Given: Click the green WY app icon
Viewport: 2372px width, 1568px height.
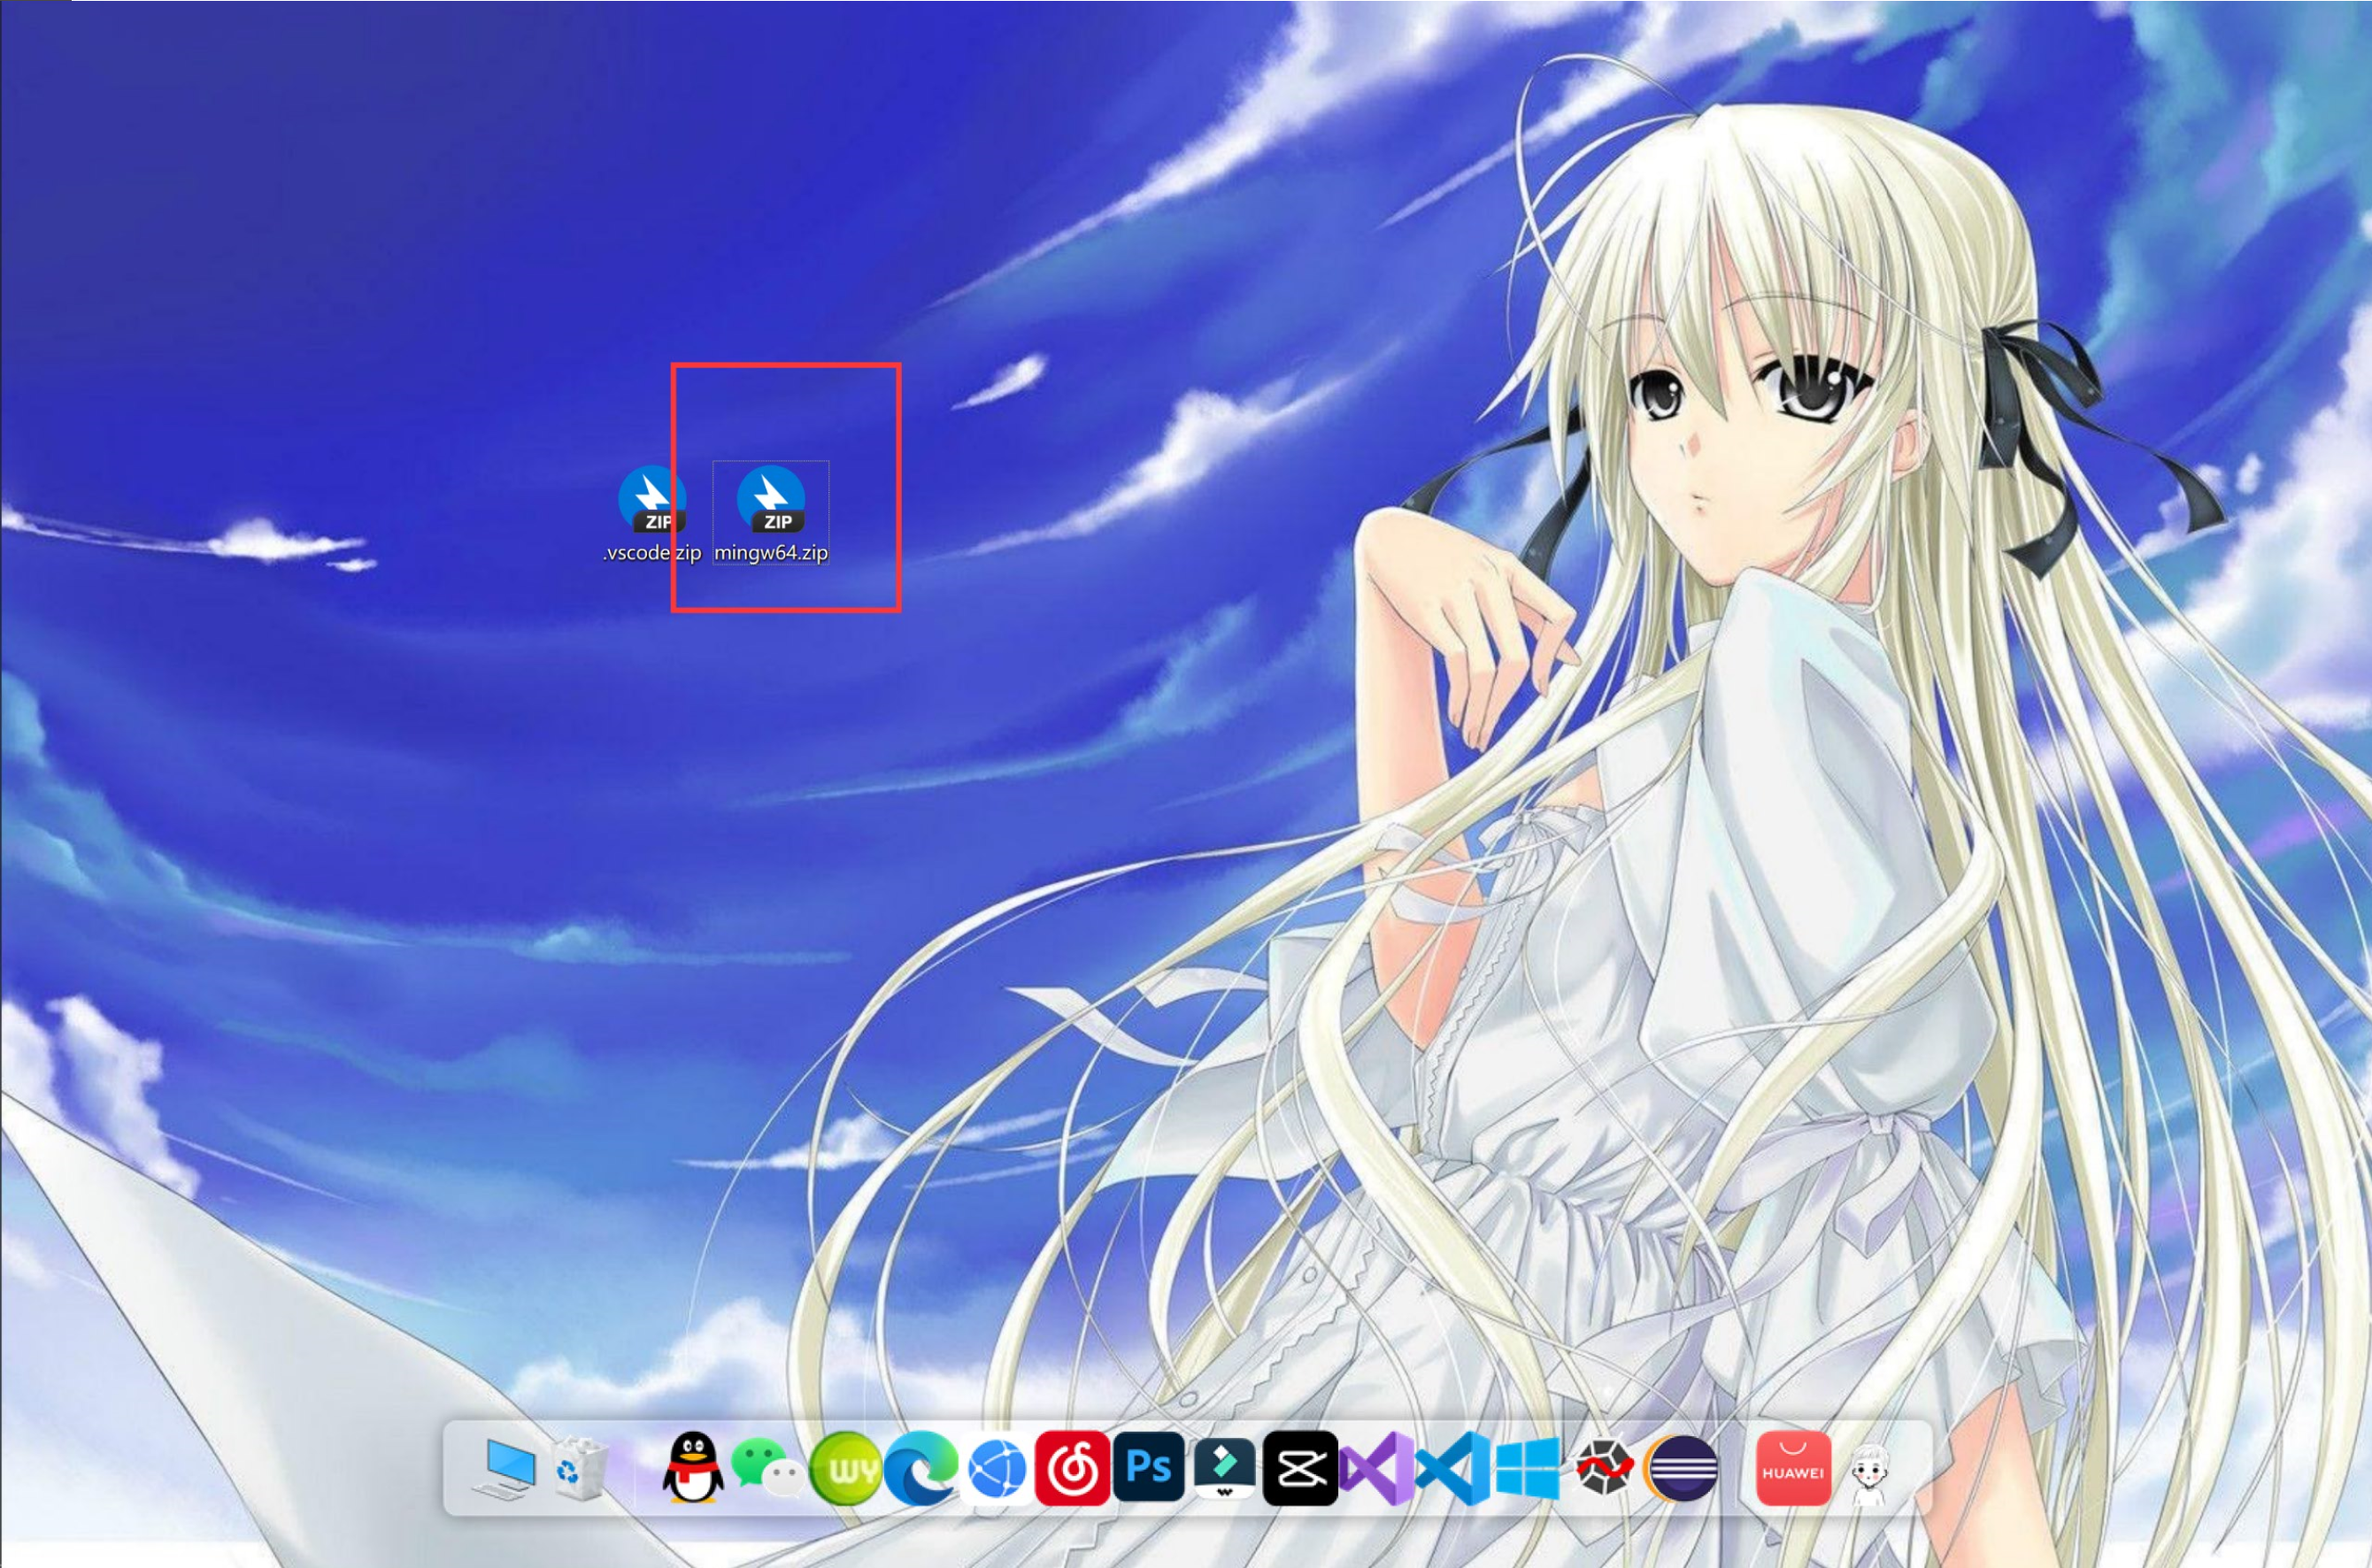Looking at the screenshot, I should coord(845,1468).
